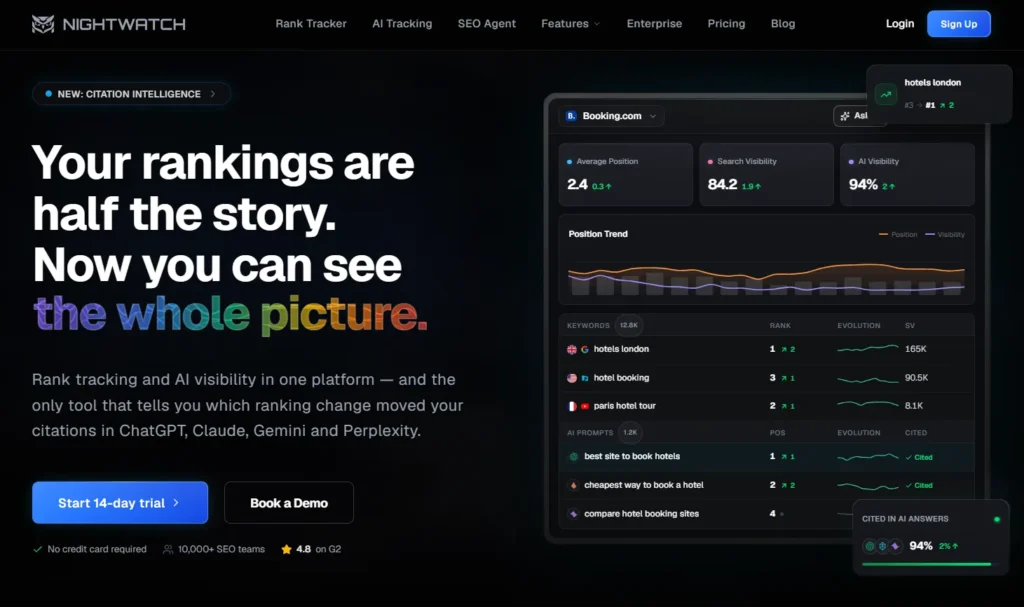This screenshot has height=607, width=1024.
Task: Click the 12.8K keywords count badge
Action: (x=629, y=325)
